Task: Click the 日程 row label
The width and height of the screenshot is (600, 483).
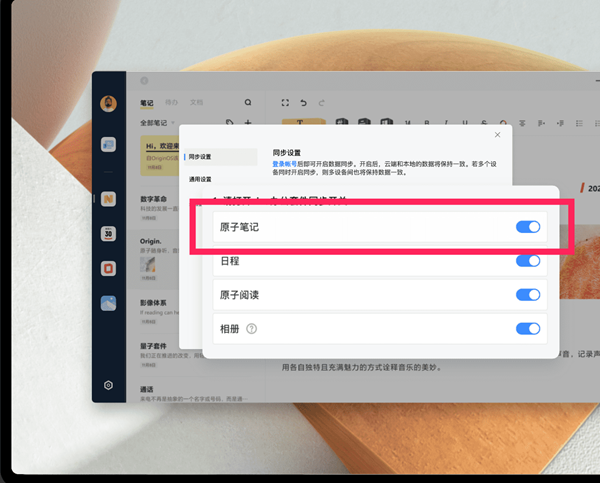Action: (230, 261)
